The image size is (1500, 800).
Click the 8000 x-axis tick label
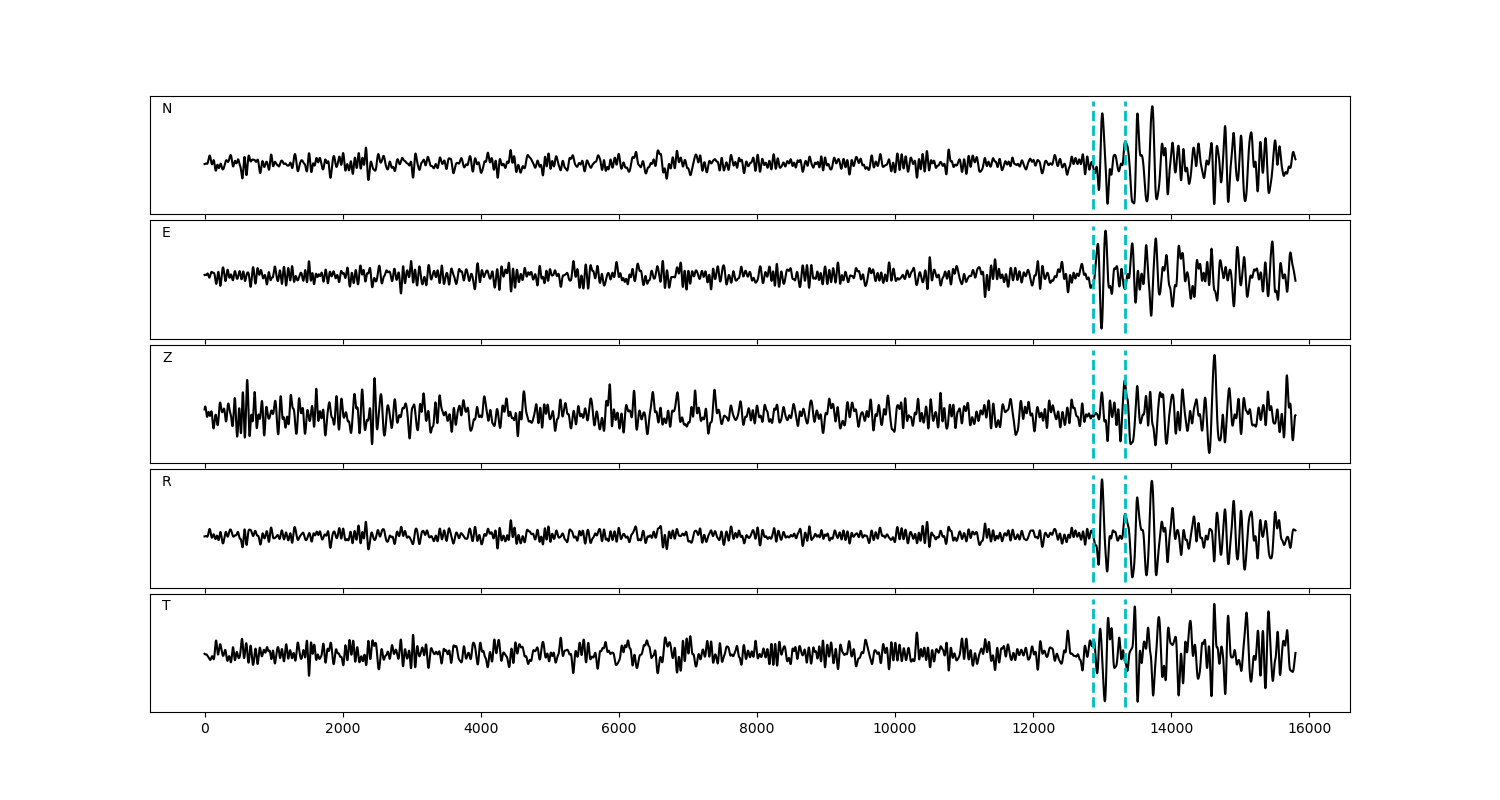757,729
